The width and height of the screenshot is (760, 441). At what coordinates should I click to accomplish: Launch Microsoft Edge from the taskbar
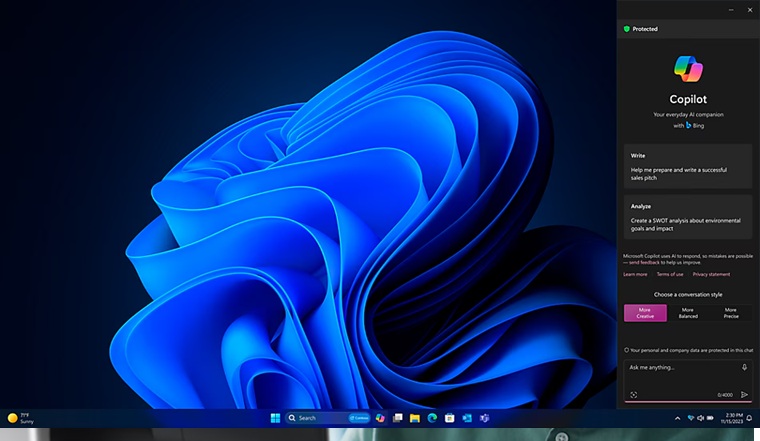(x=432, y=418)
